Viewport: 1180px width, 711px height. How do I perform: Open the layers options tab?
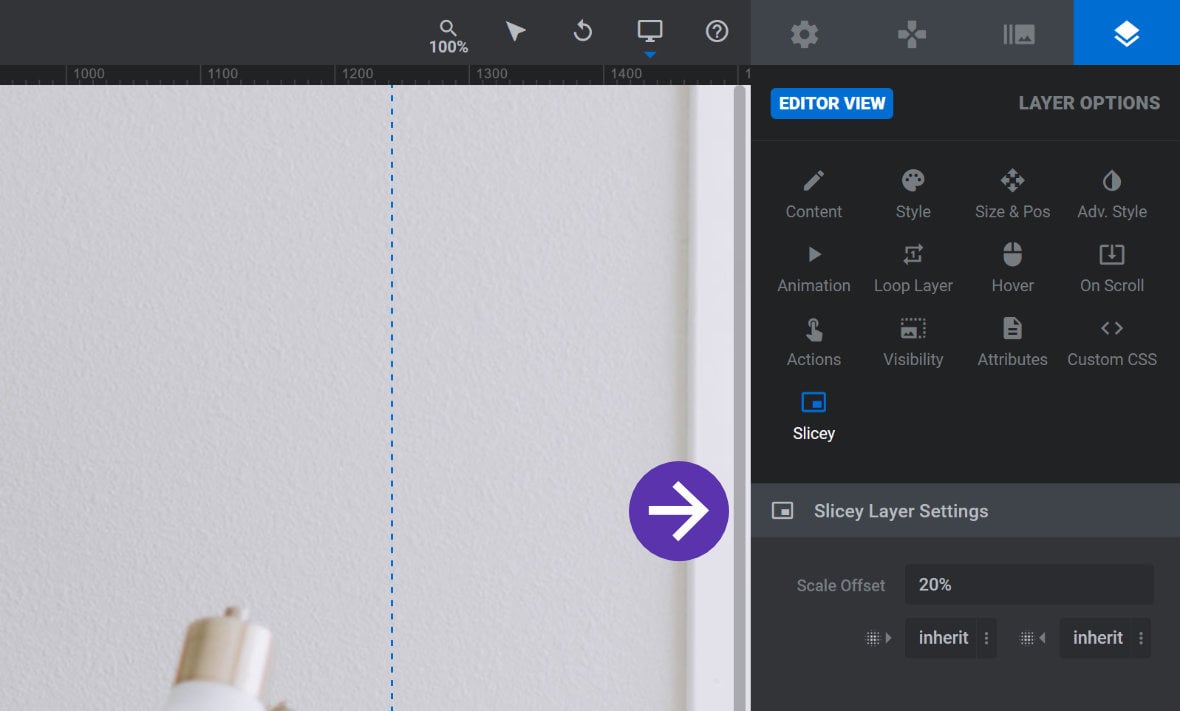tap(1127, 33)
